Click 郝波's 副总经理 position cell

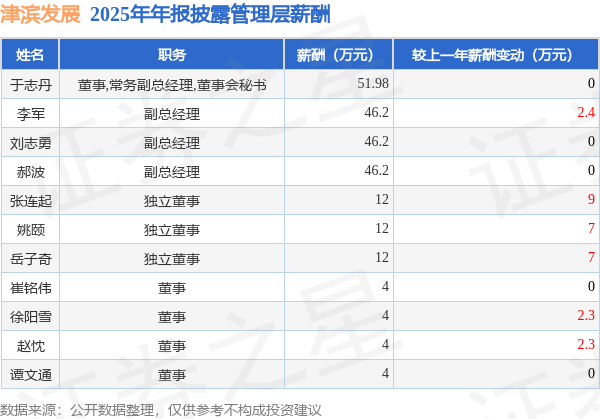[172, 171]
